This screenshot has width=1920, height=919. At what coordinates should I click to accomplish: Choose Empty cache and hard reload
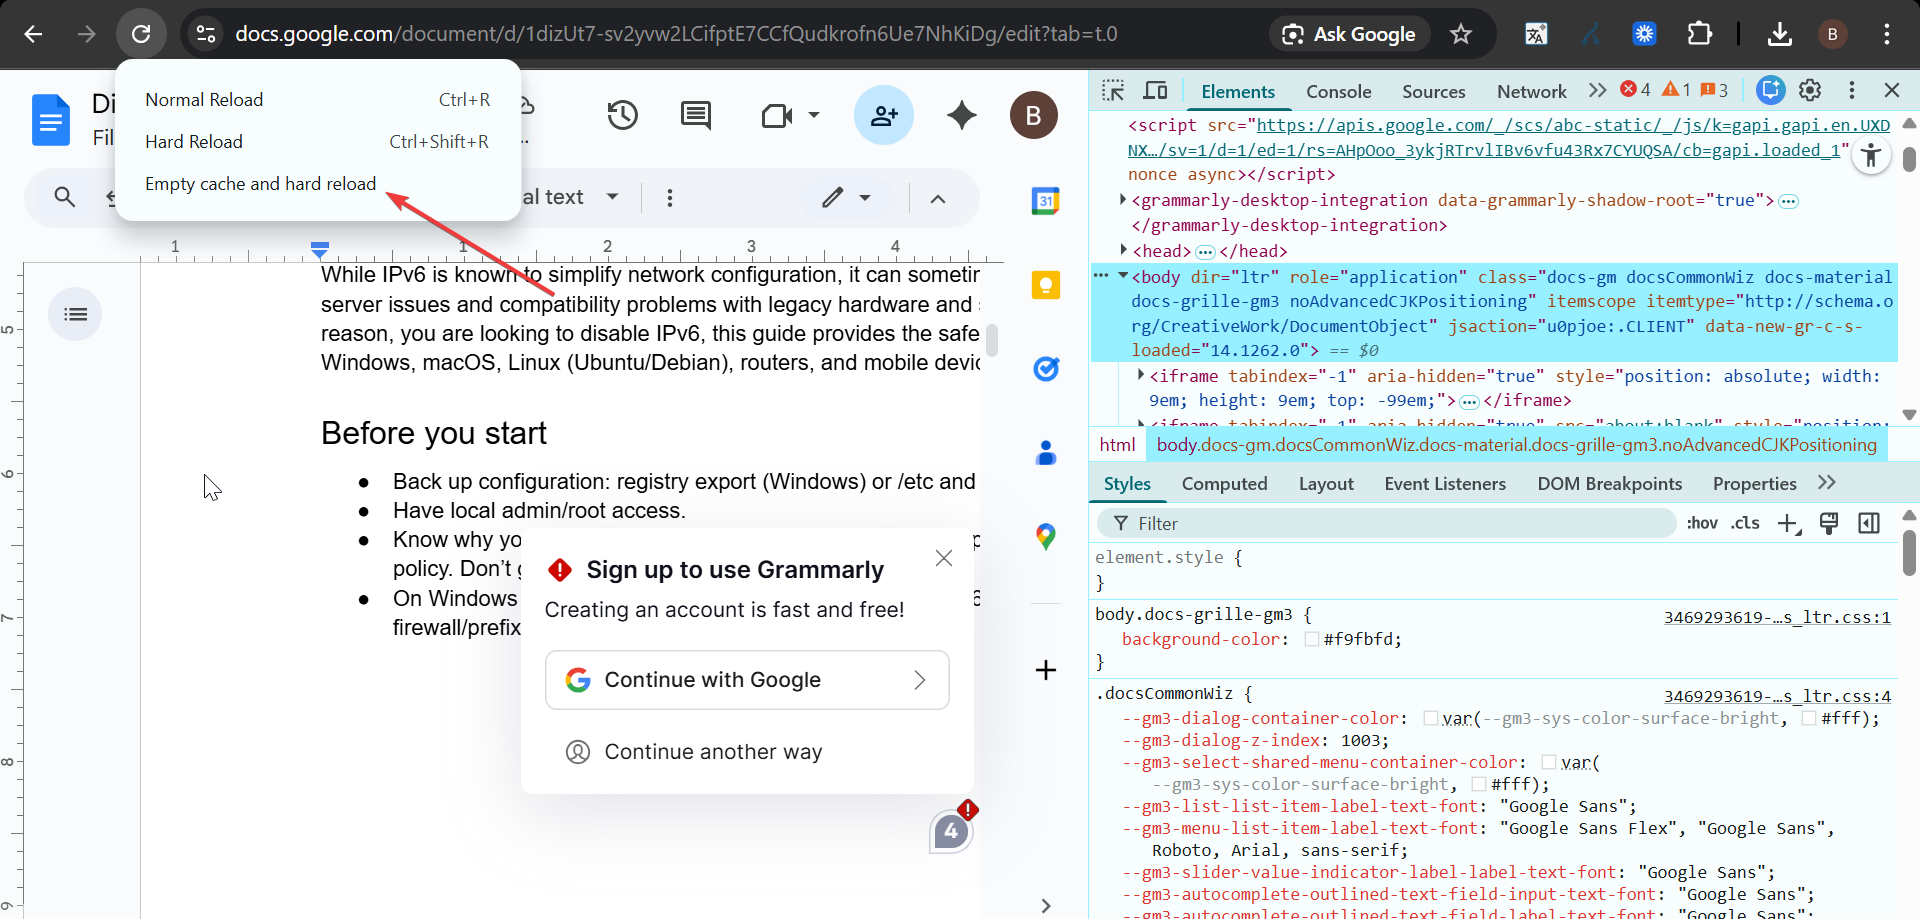pos(318,184)
